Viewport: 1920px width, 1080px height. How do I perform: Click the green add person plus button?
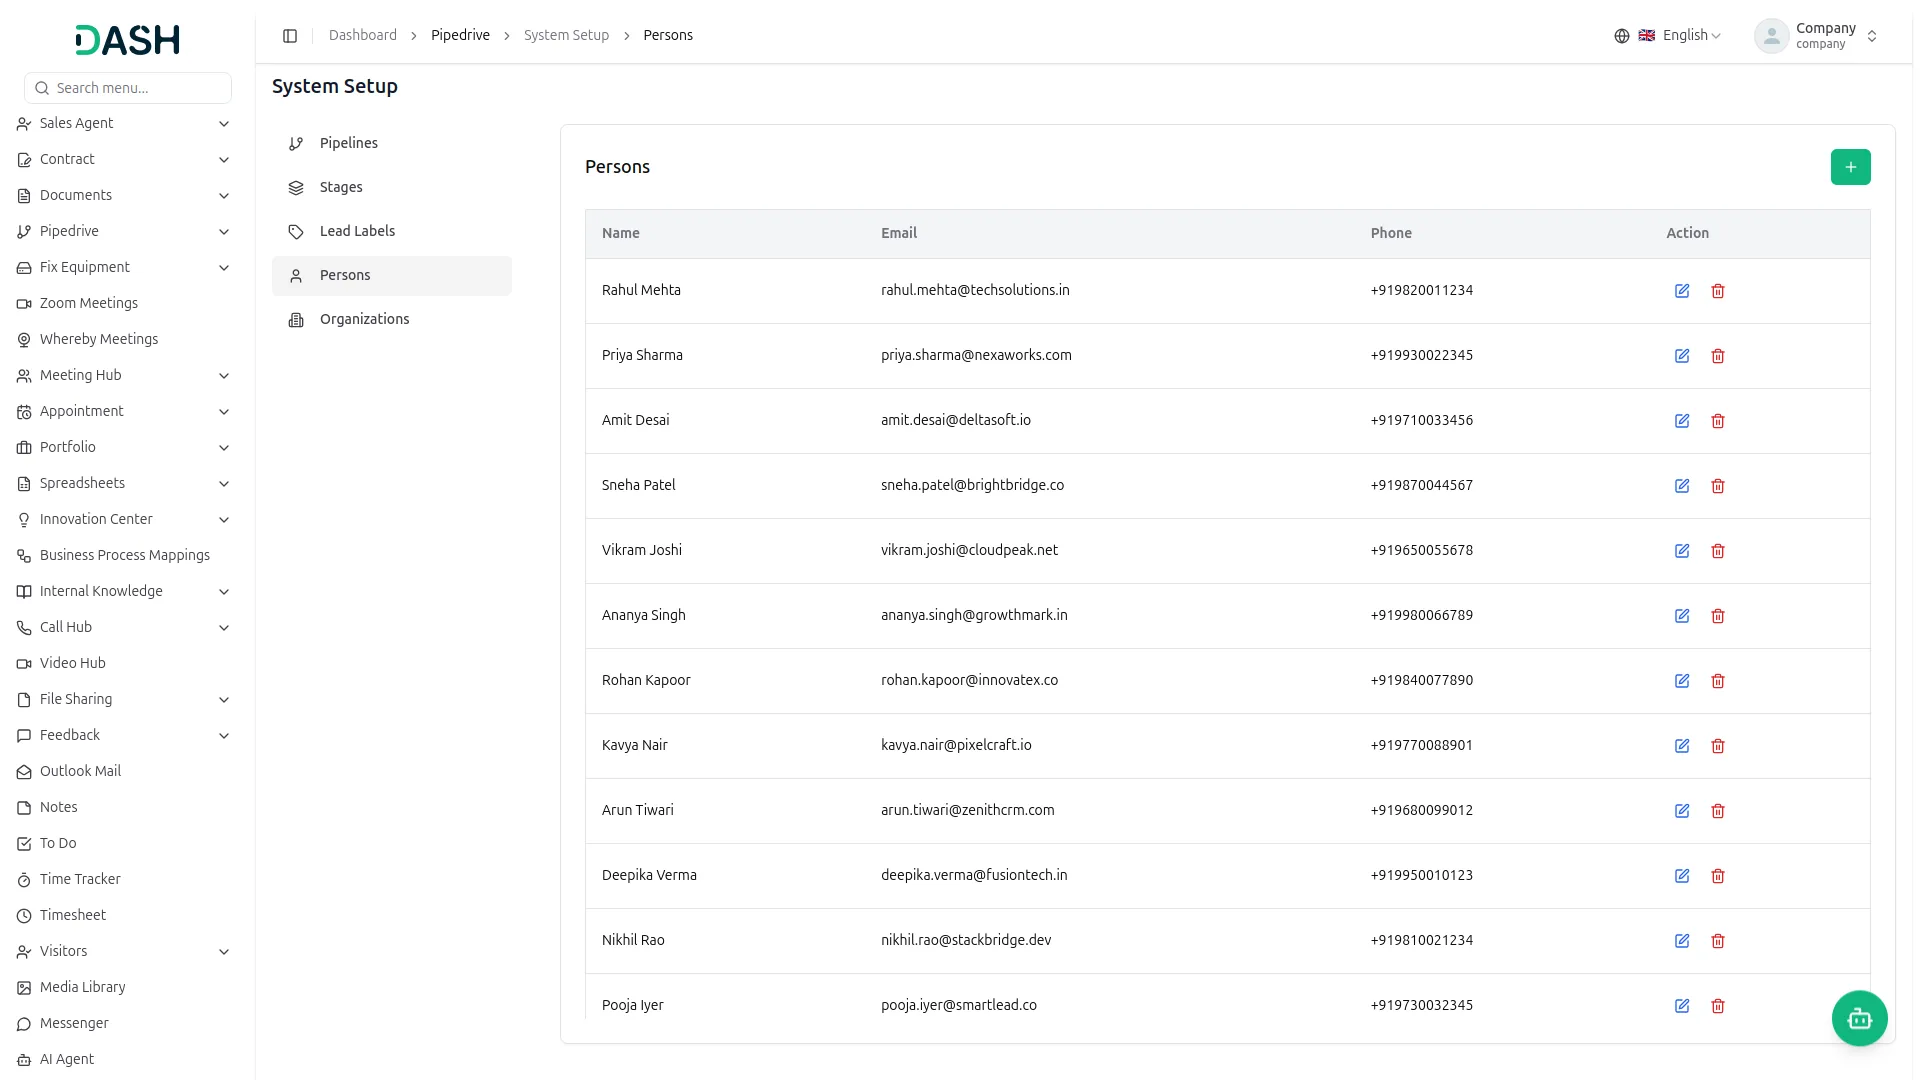[1850, 167]
